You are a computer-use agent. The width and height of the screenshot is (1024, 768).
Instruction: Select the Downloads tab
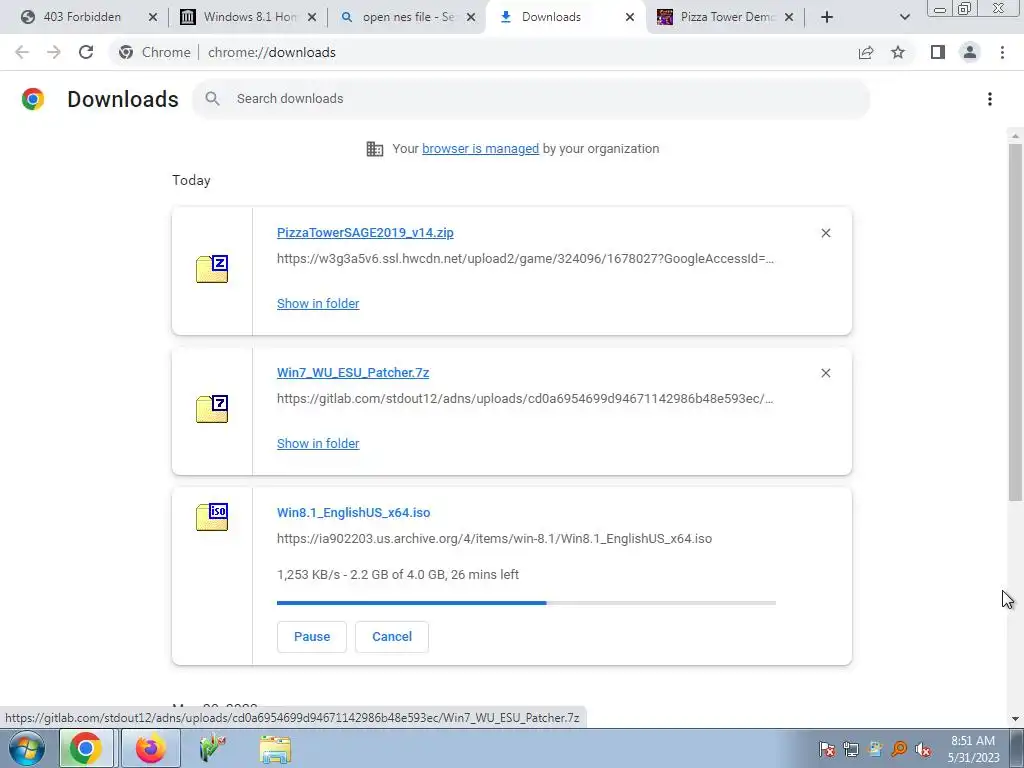click(x=551, y=17)
